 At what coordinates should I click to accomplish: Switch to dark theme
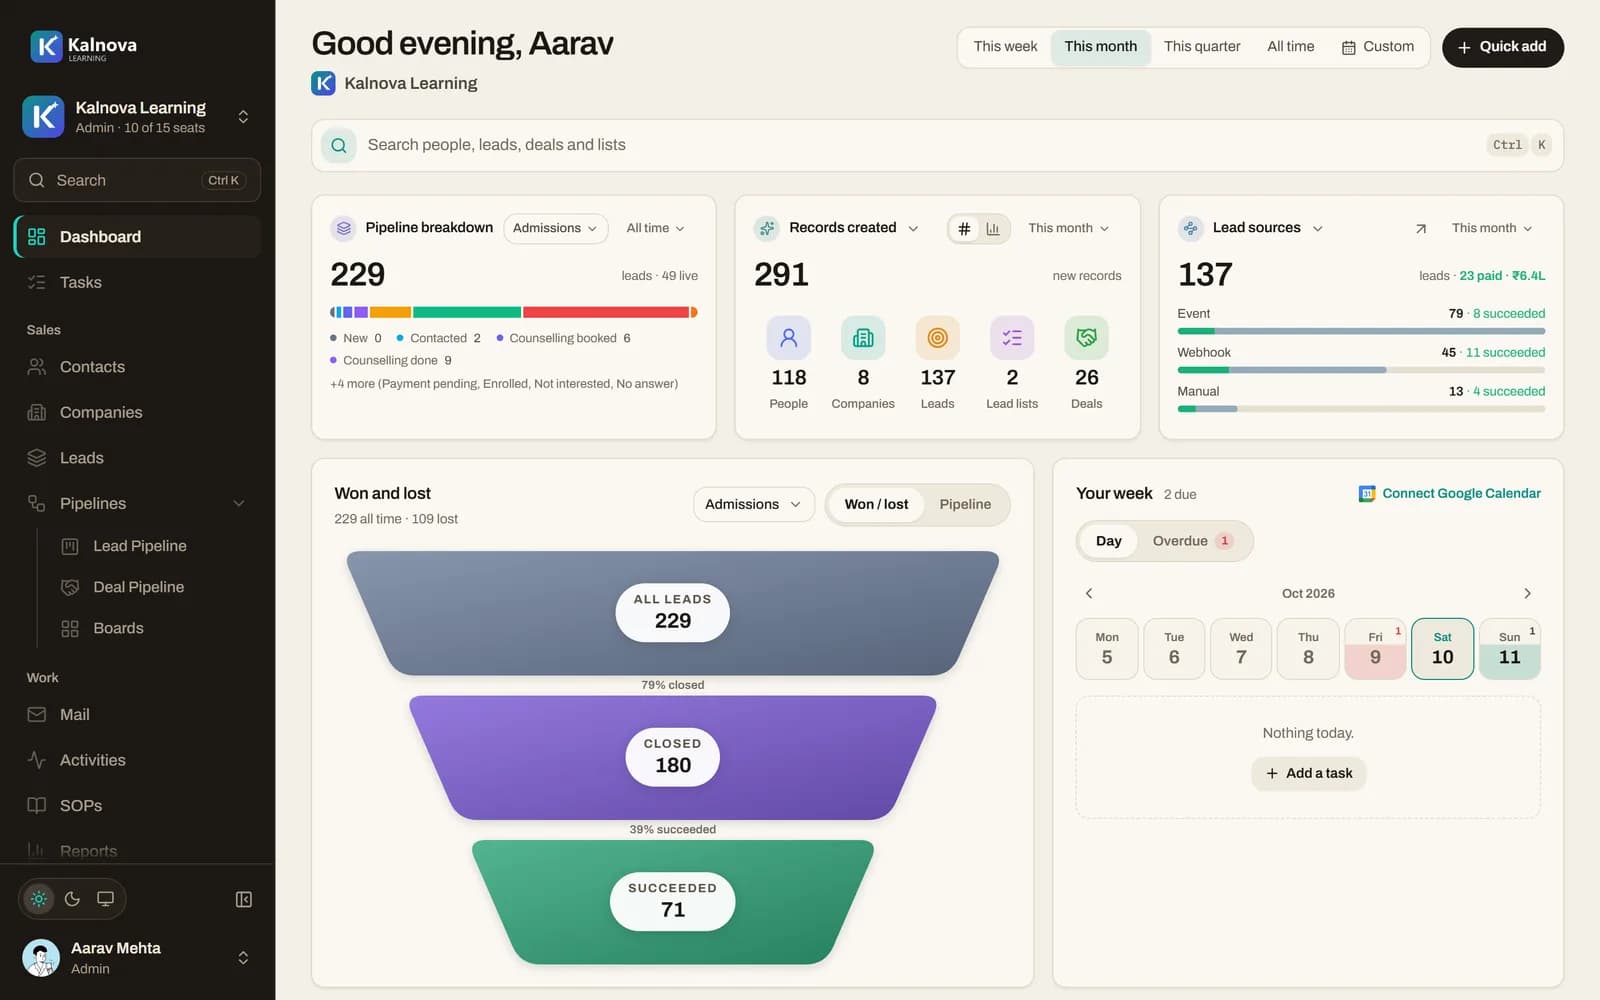click(72, 899)
